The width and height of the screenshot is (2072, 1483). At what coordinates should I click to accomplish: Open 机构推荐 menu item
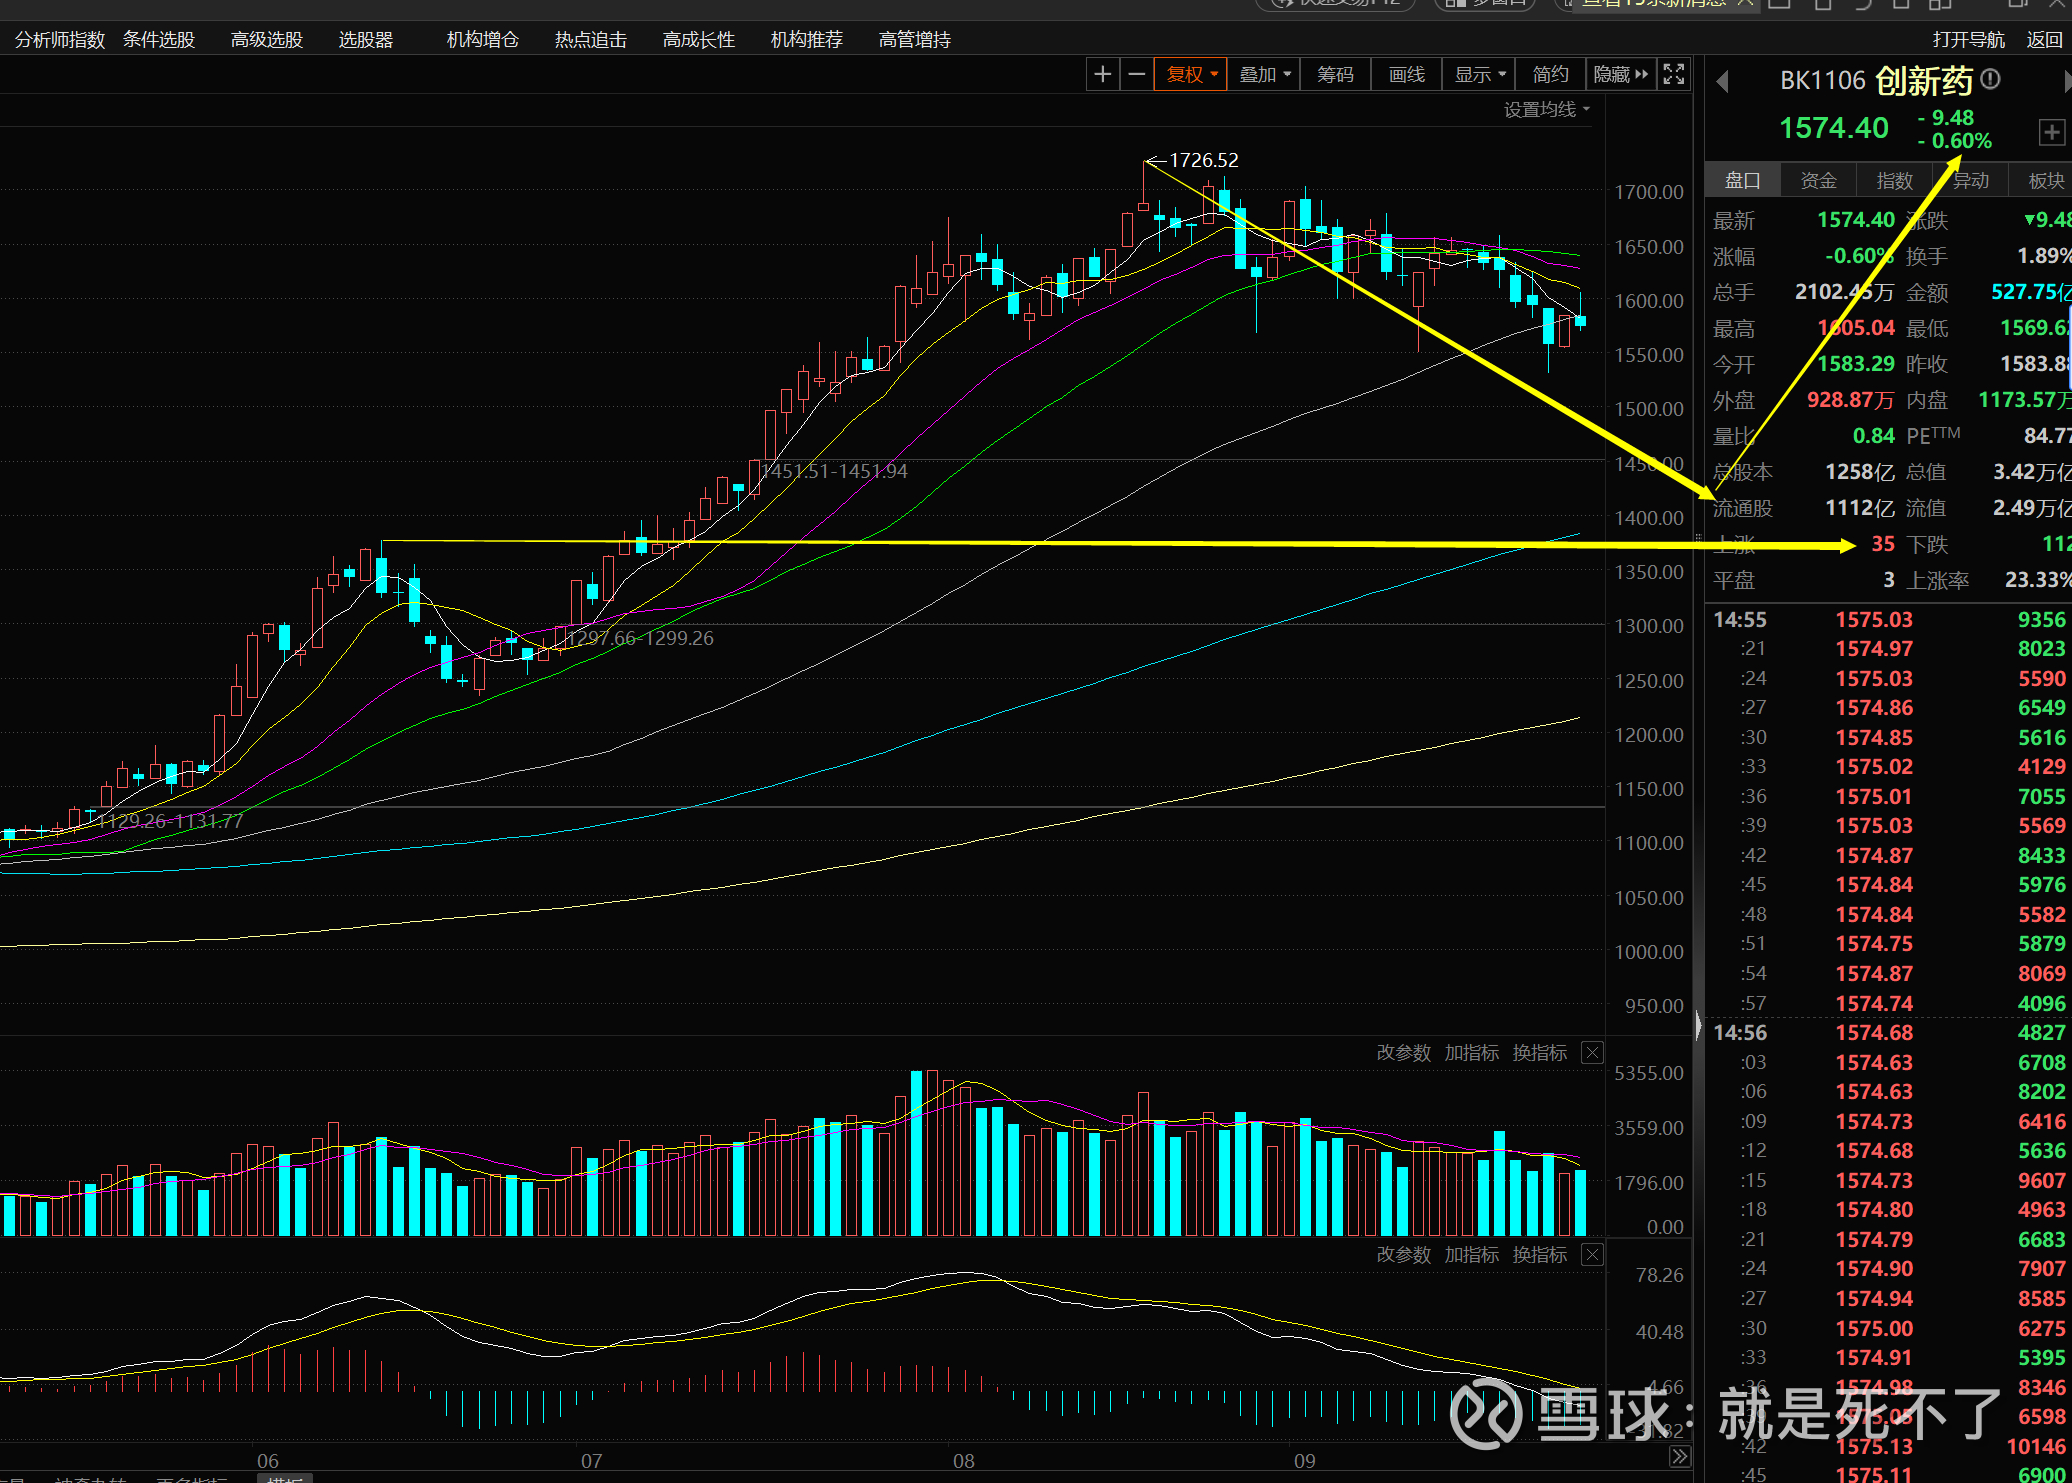tap(806, 40)
